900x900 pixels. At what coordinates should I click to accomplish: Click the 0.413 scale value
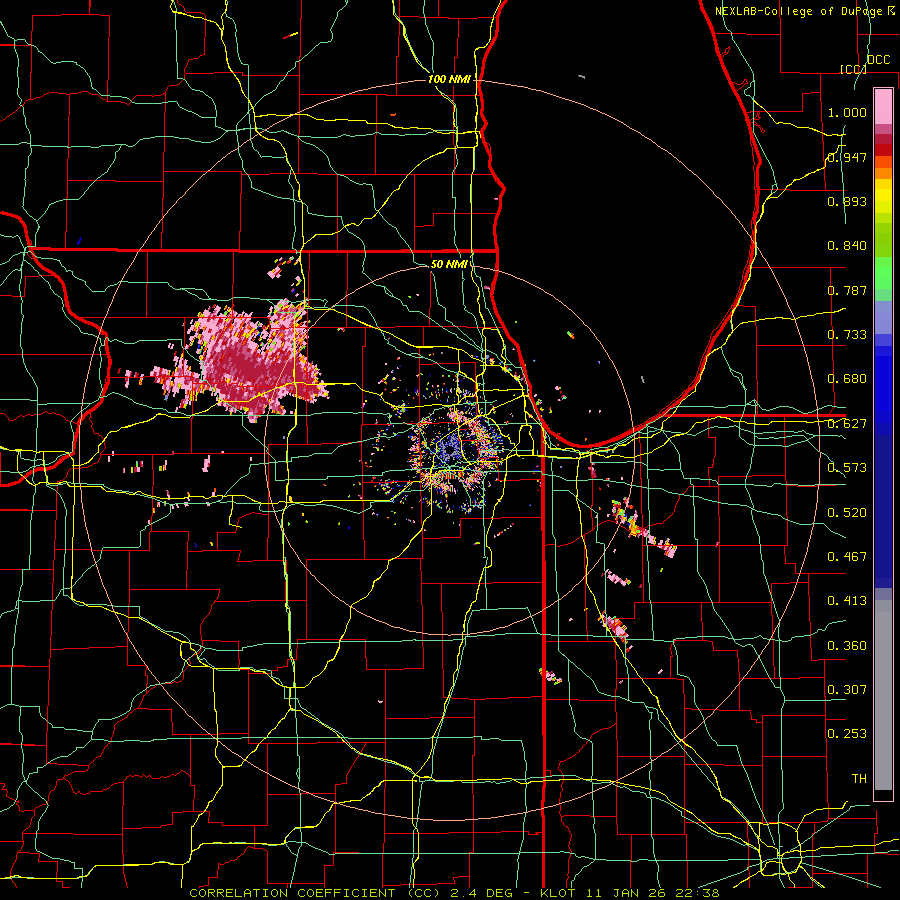(847, 601)
